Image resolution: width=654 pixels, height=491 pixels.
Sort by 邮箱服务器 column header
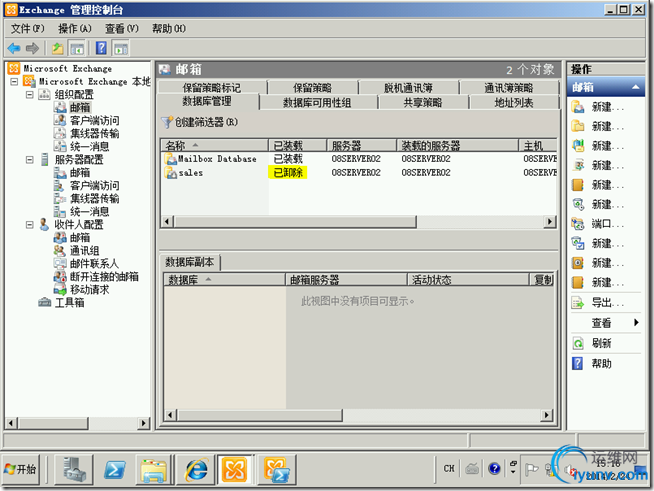point(346,280)
